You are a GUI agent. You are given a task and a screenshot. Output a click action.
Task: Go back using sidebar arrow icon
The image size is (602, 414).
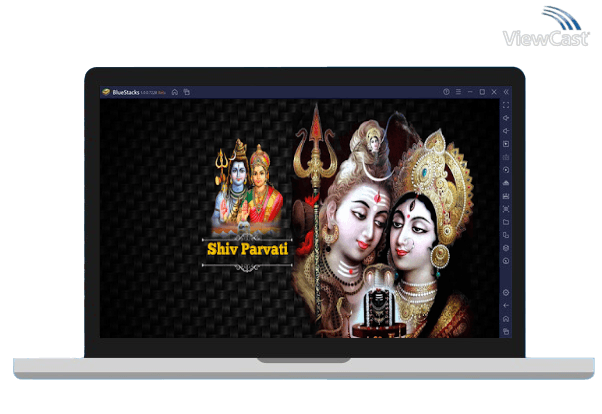pos(506,306)
